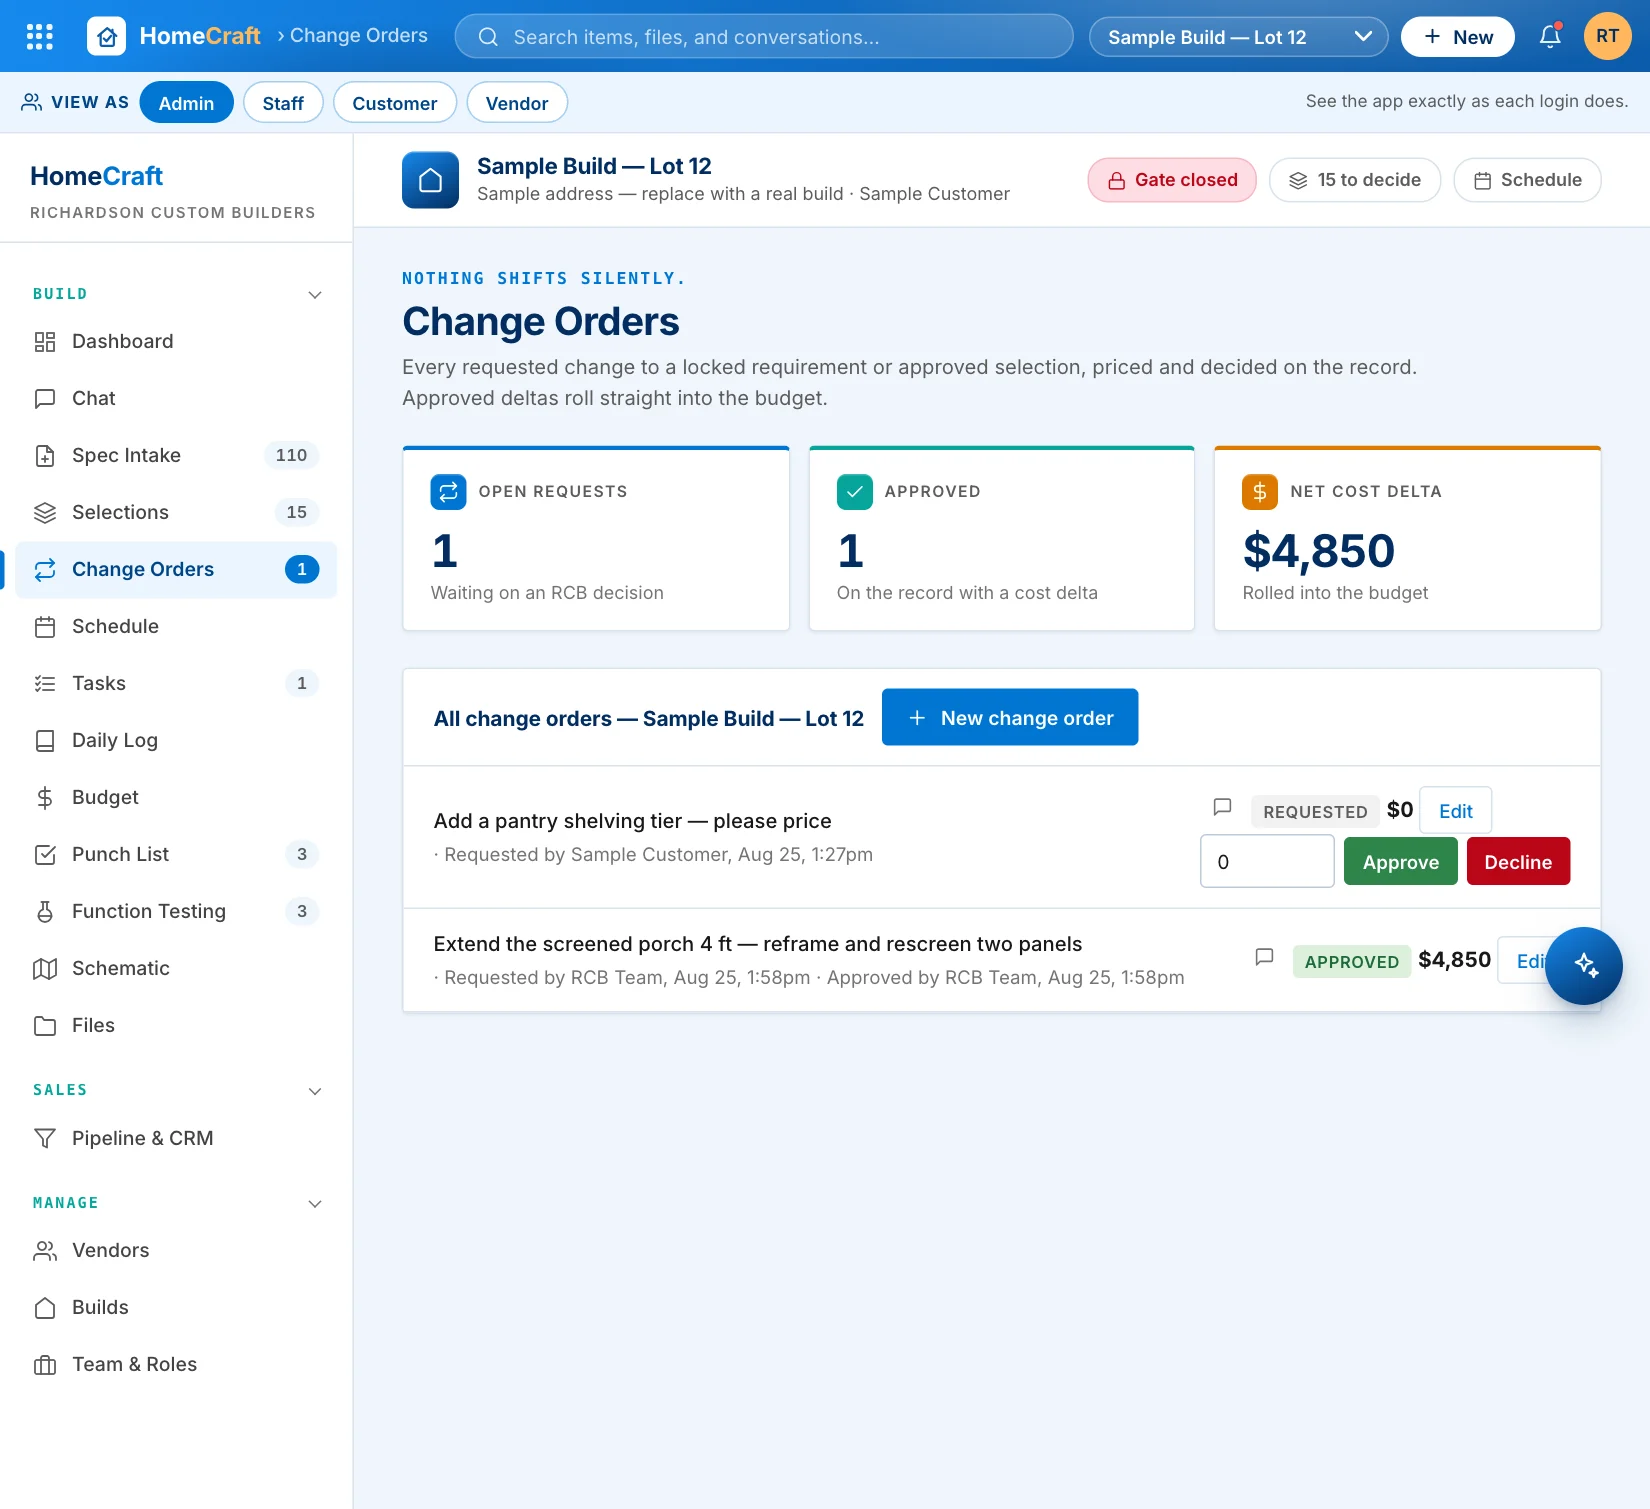Open Dashboard in sidebar
1650x1509 pixels.
click(176, 342)
